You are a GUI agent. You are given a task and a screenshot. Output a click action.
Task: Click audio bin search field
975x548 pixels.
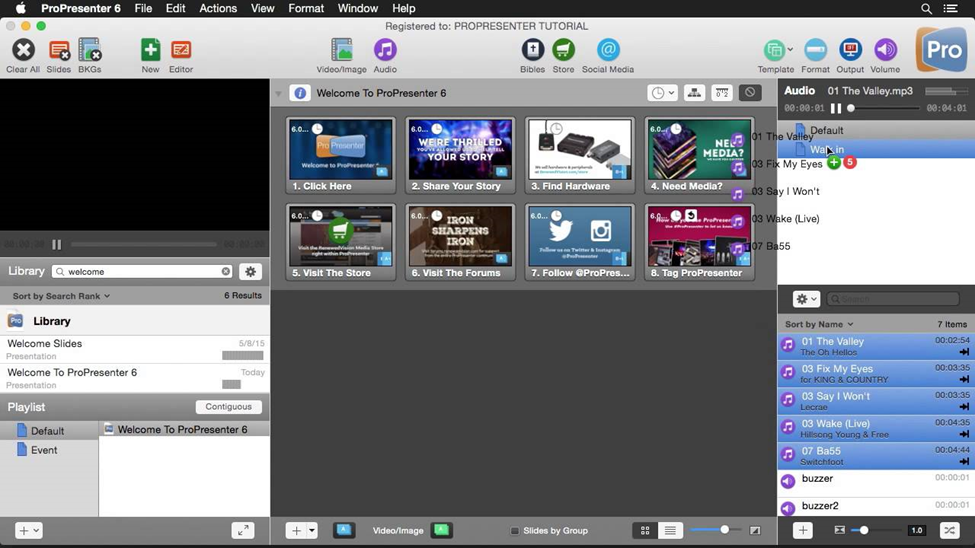click(893, 299)
